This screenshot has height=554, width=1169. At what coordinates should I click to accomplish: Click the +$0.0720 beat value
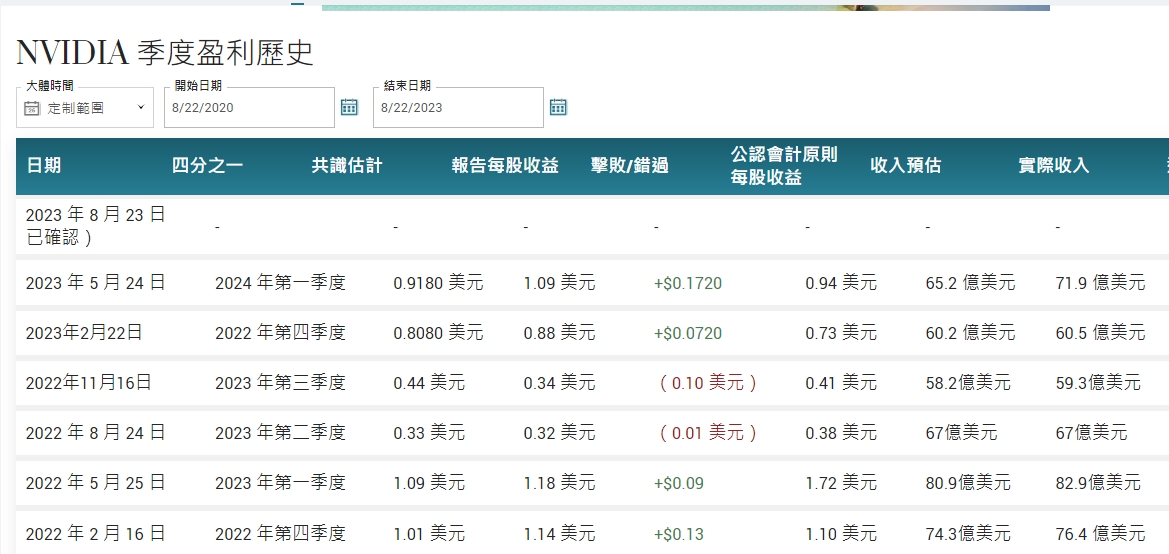point(688,333)
